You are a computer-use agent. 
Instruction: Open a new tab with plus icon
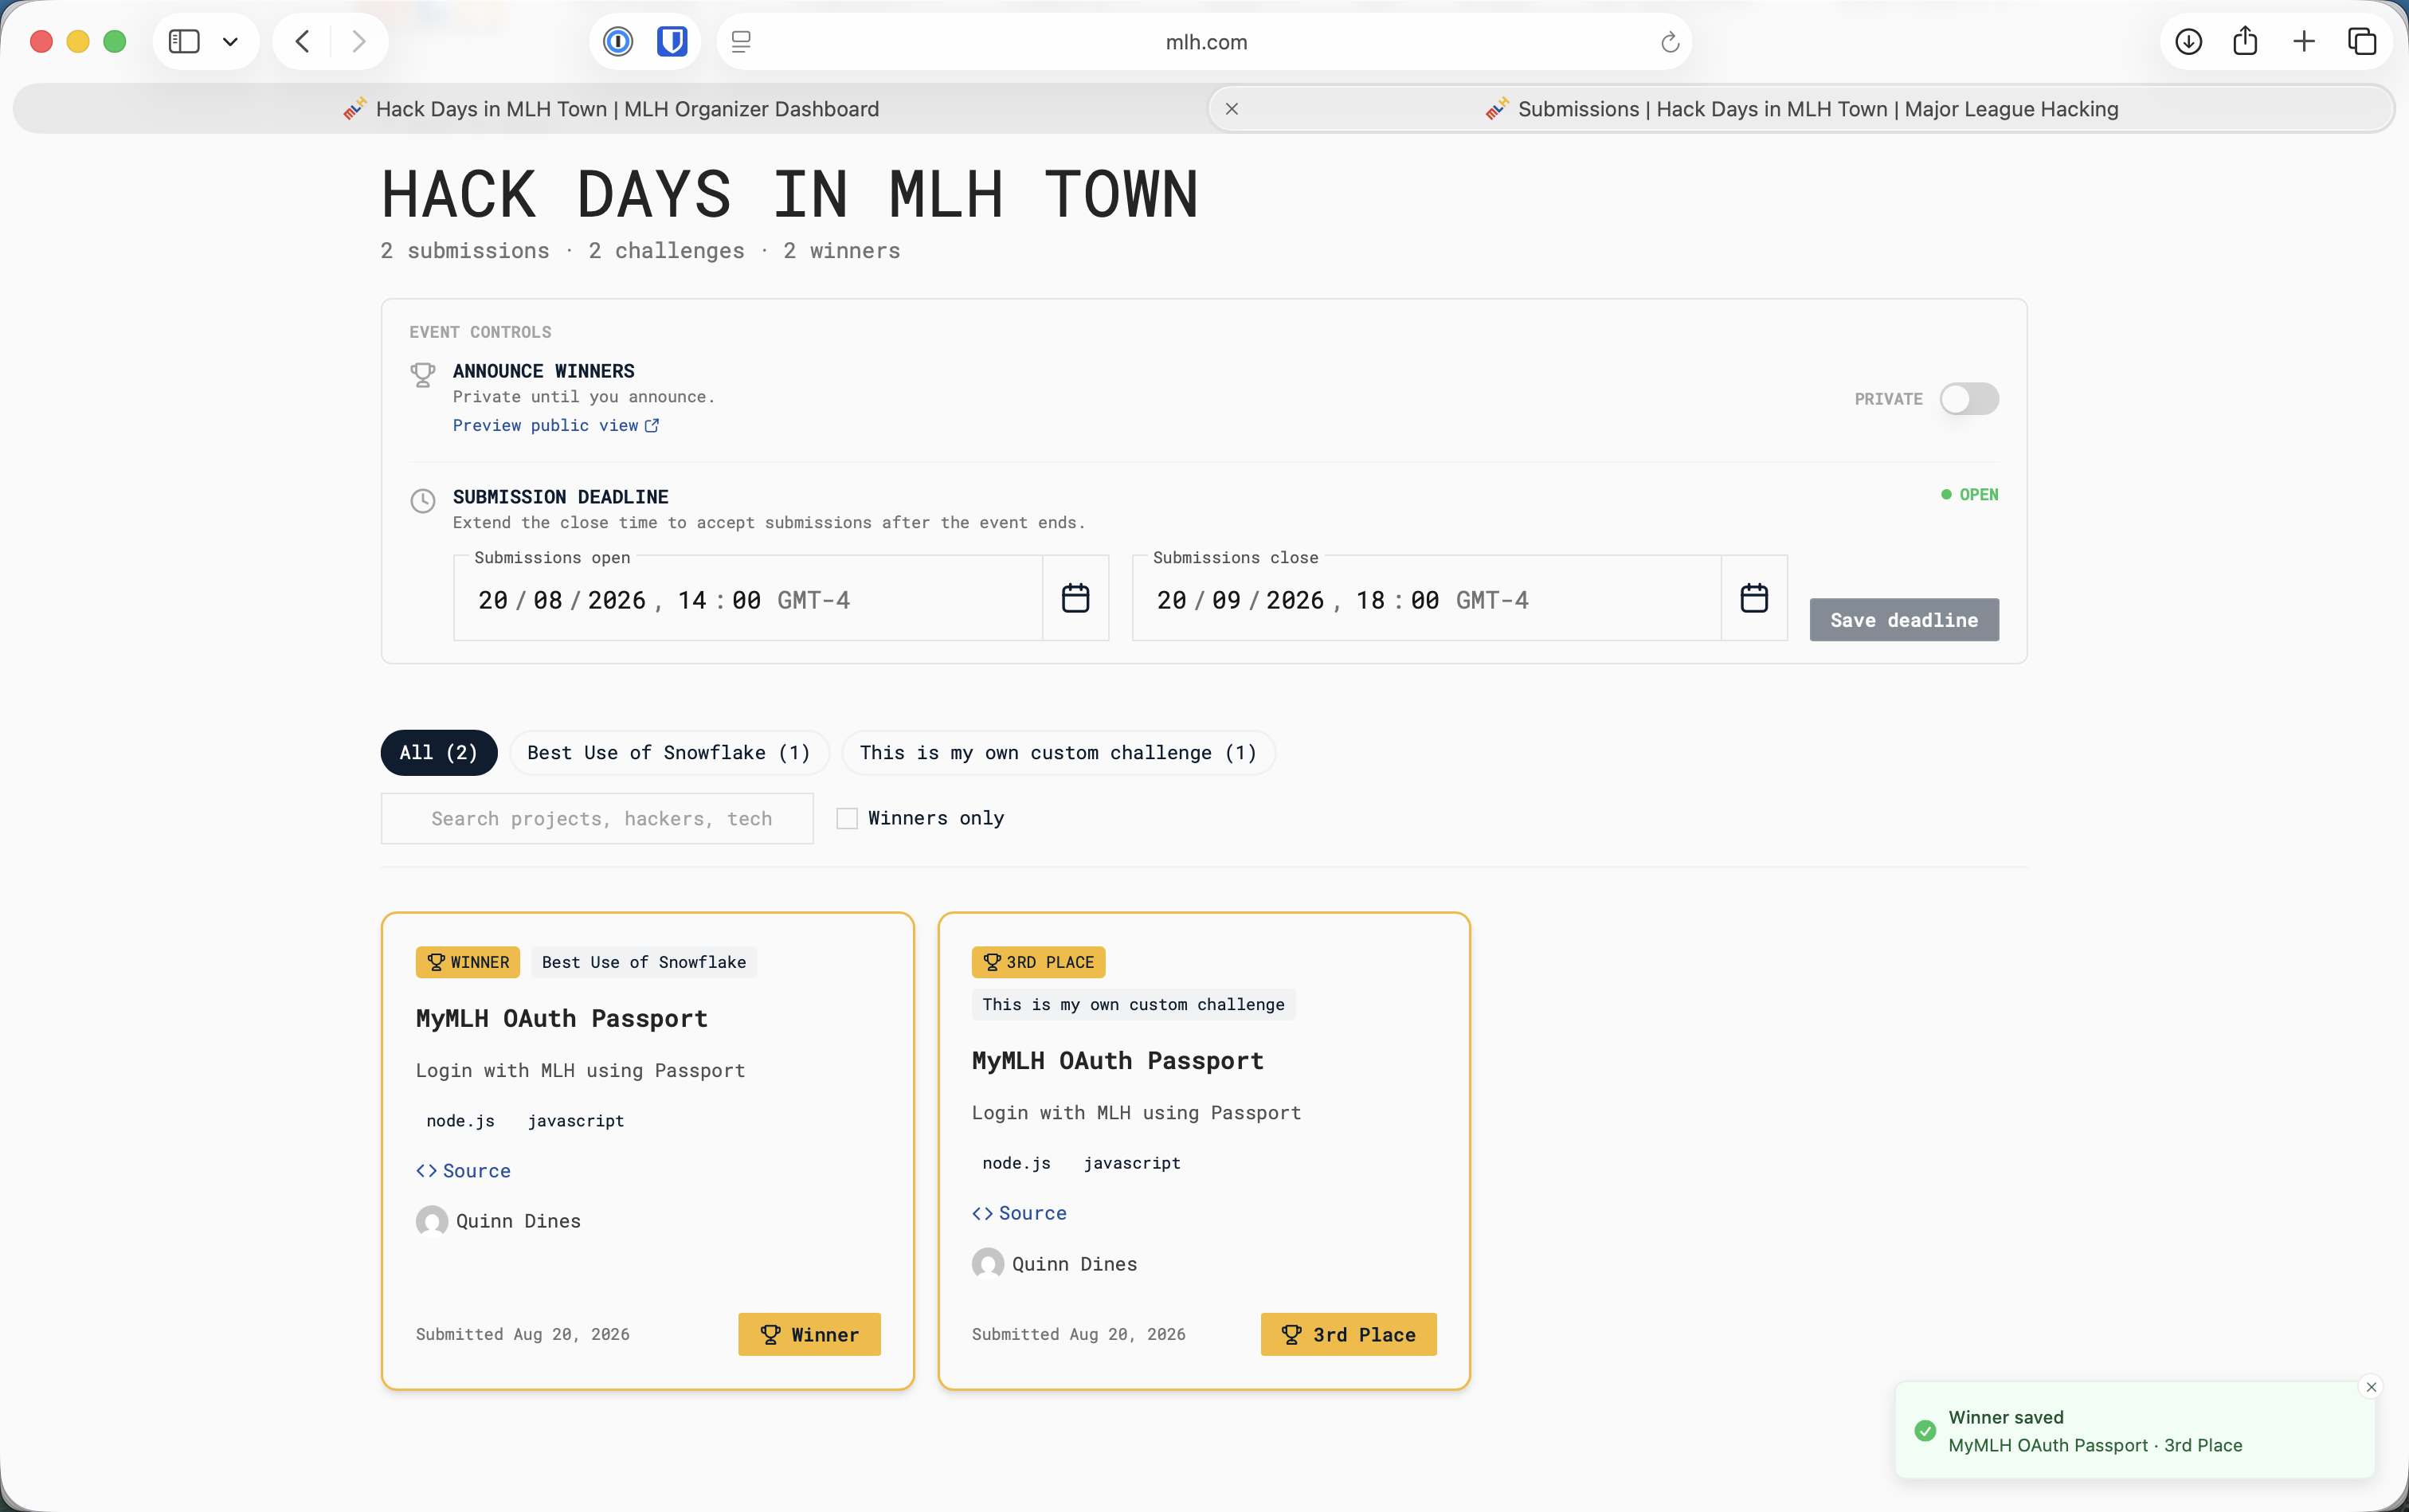tap(2304, 41)
